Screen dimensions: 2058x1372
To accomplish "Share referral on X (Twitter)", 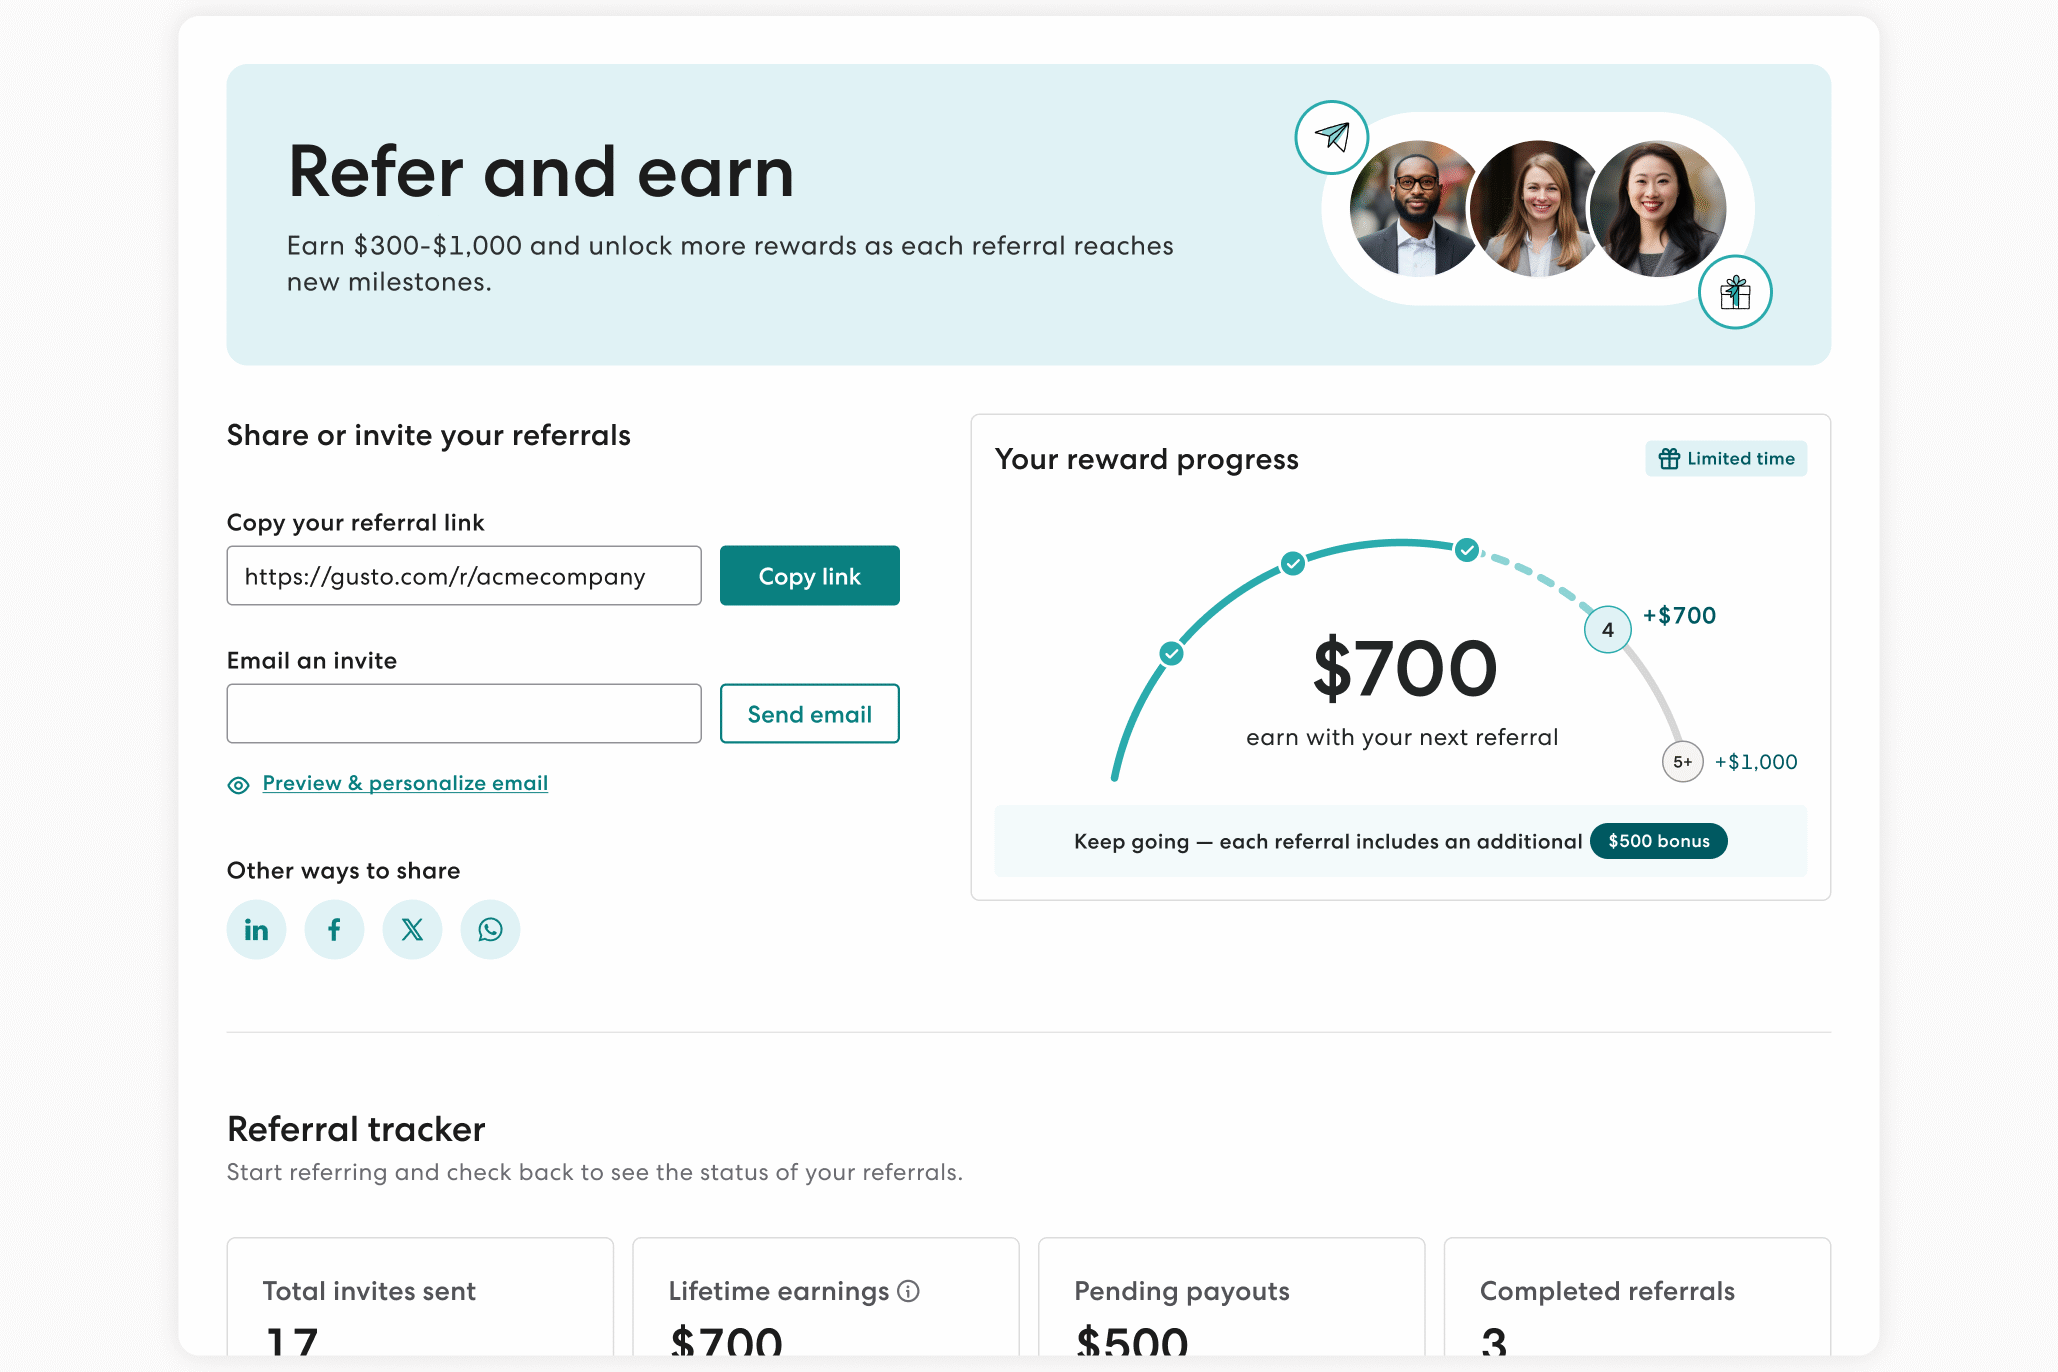I will (x=412, y=930).
